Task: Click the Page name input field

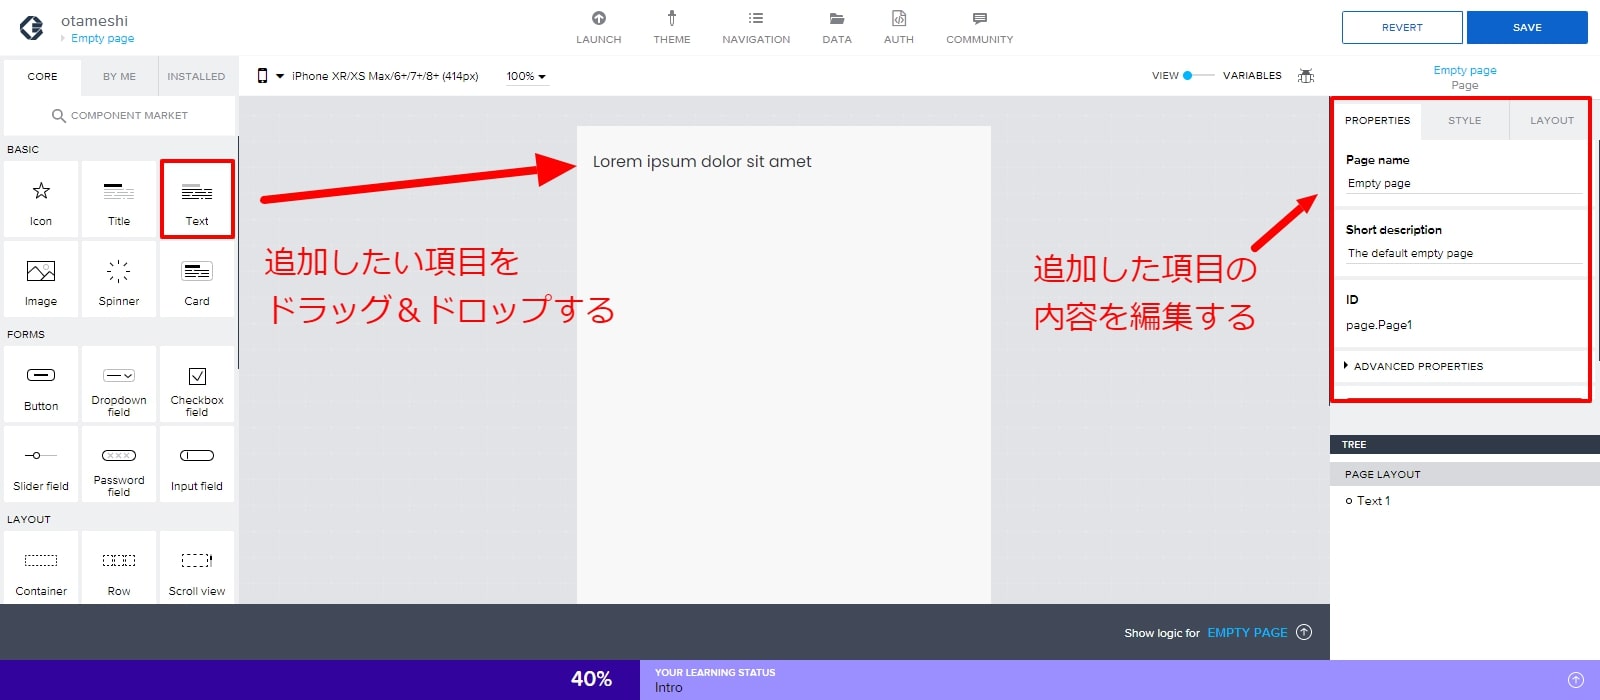Action: coord(1462,184)
